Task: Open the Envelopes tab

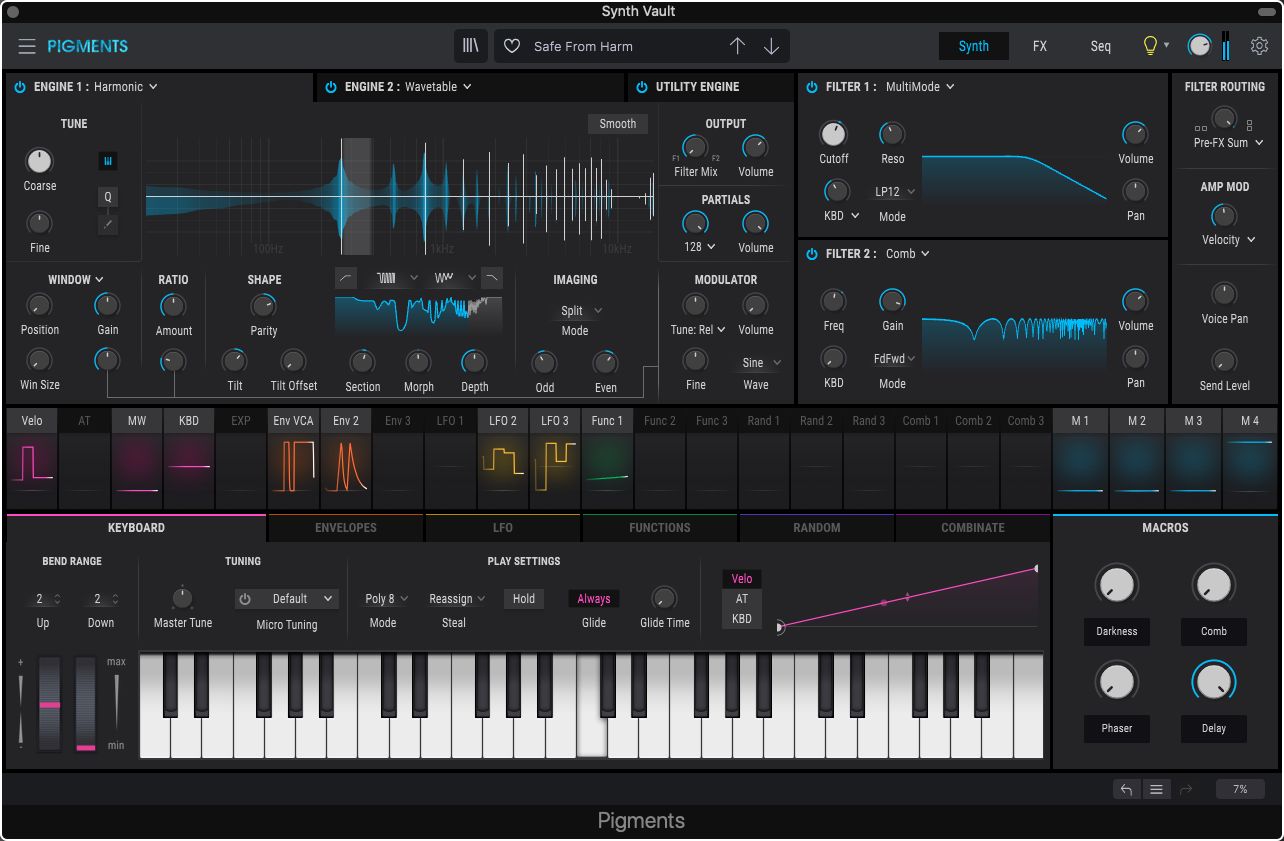Action: tap(346, 528)
